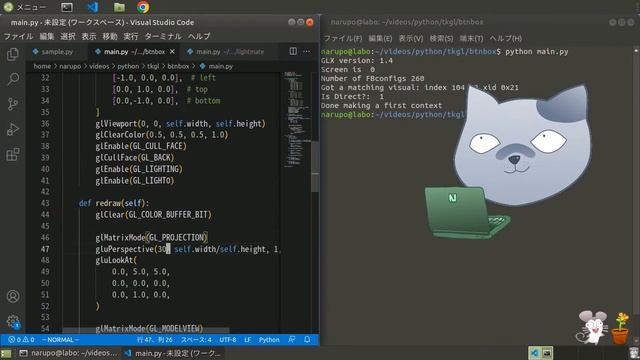Open the system メニュー button

tap(24, 7)
